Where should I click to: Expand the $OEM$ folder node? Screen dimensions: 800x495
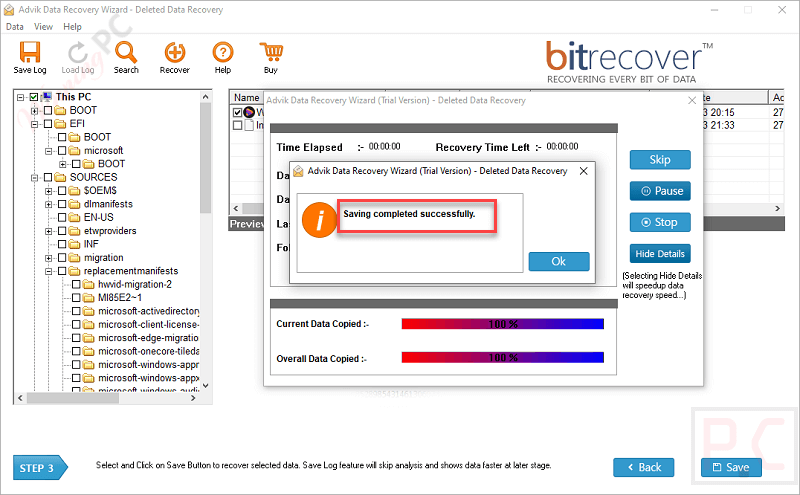[49, 191]
